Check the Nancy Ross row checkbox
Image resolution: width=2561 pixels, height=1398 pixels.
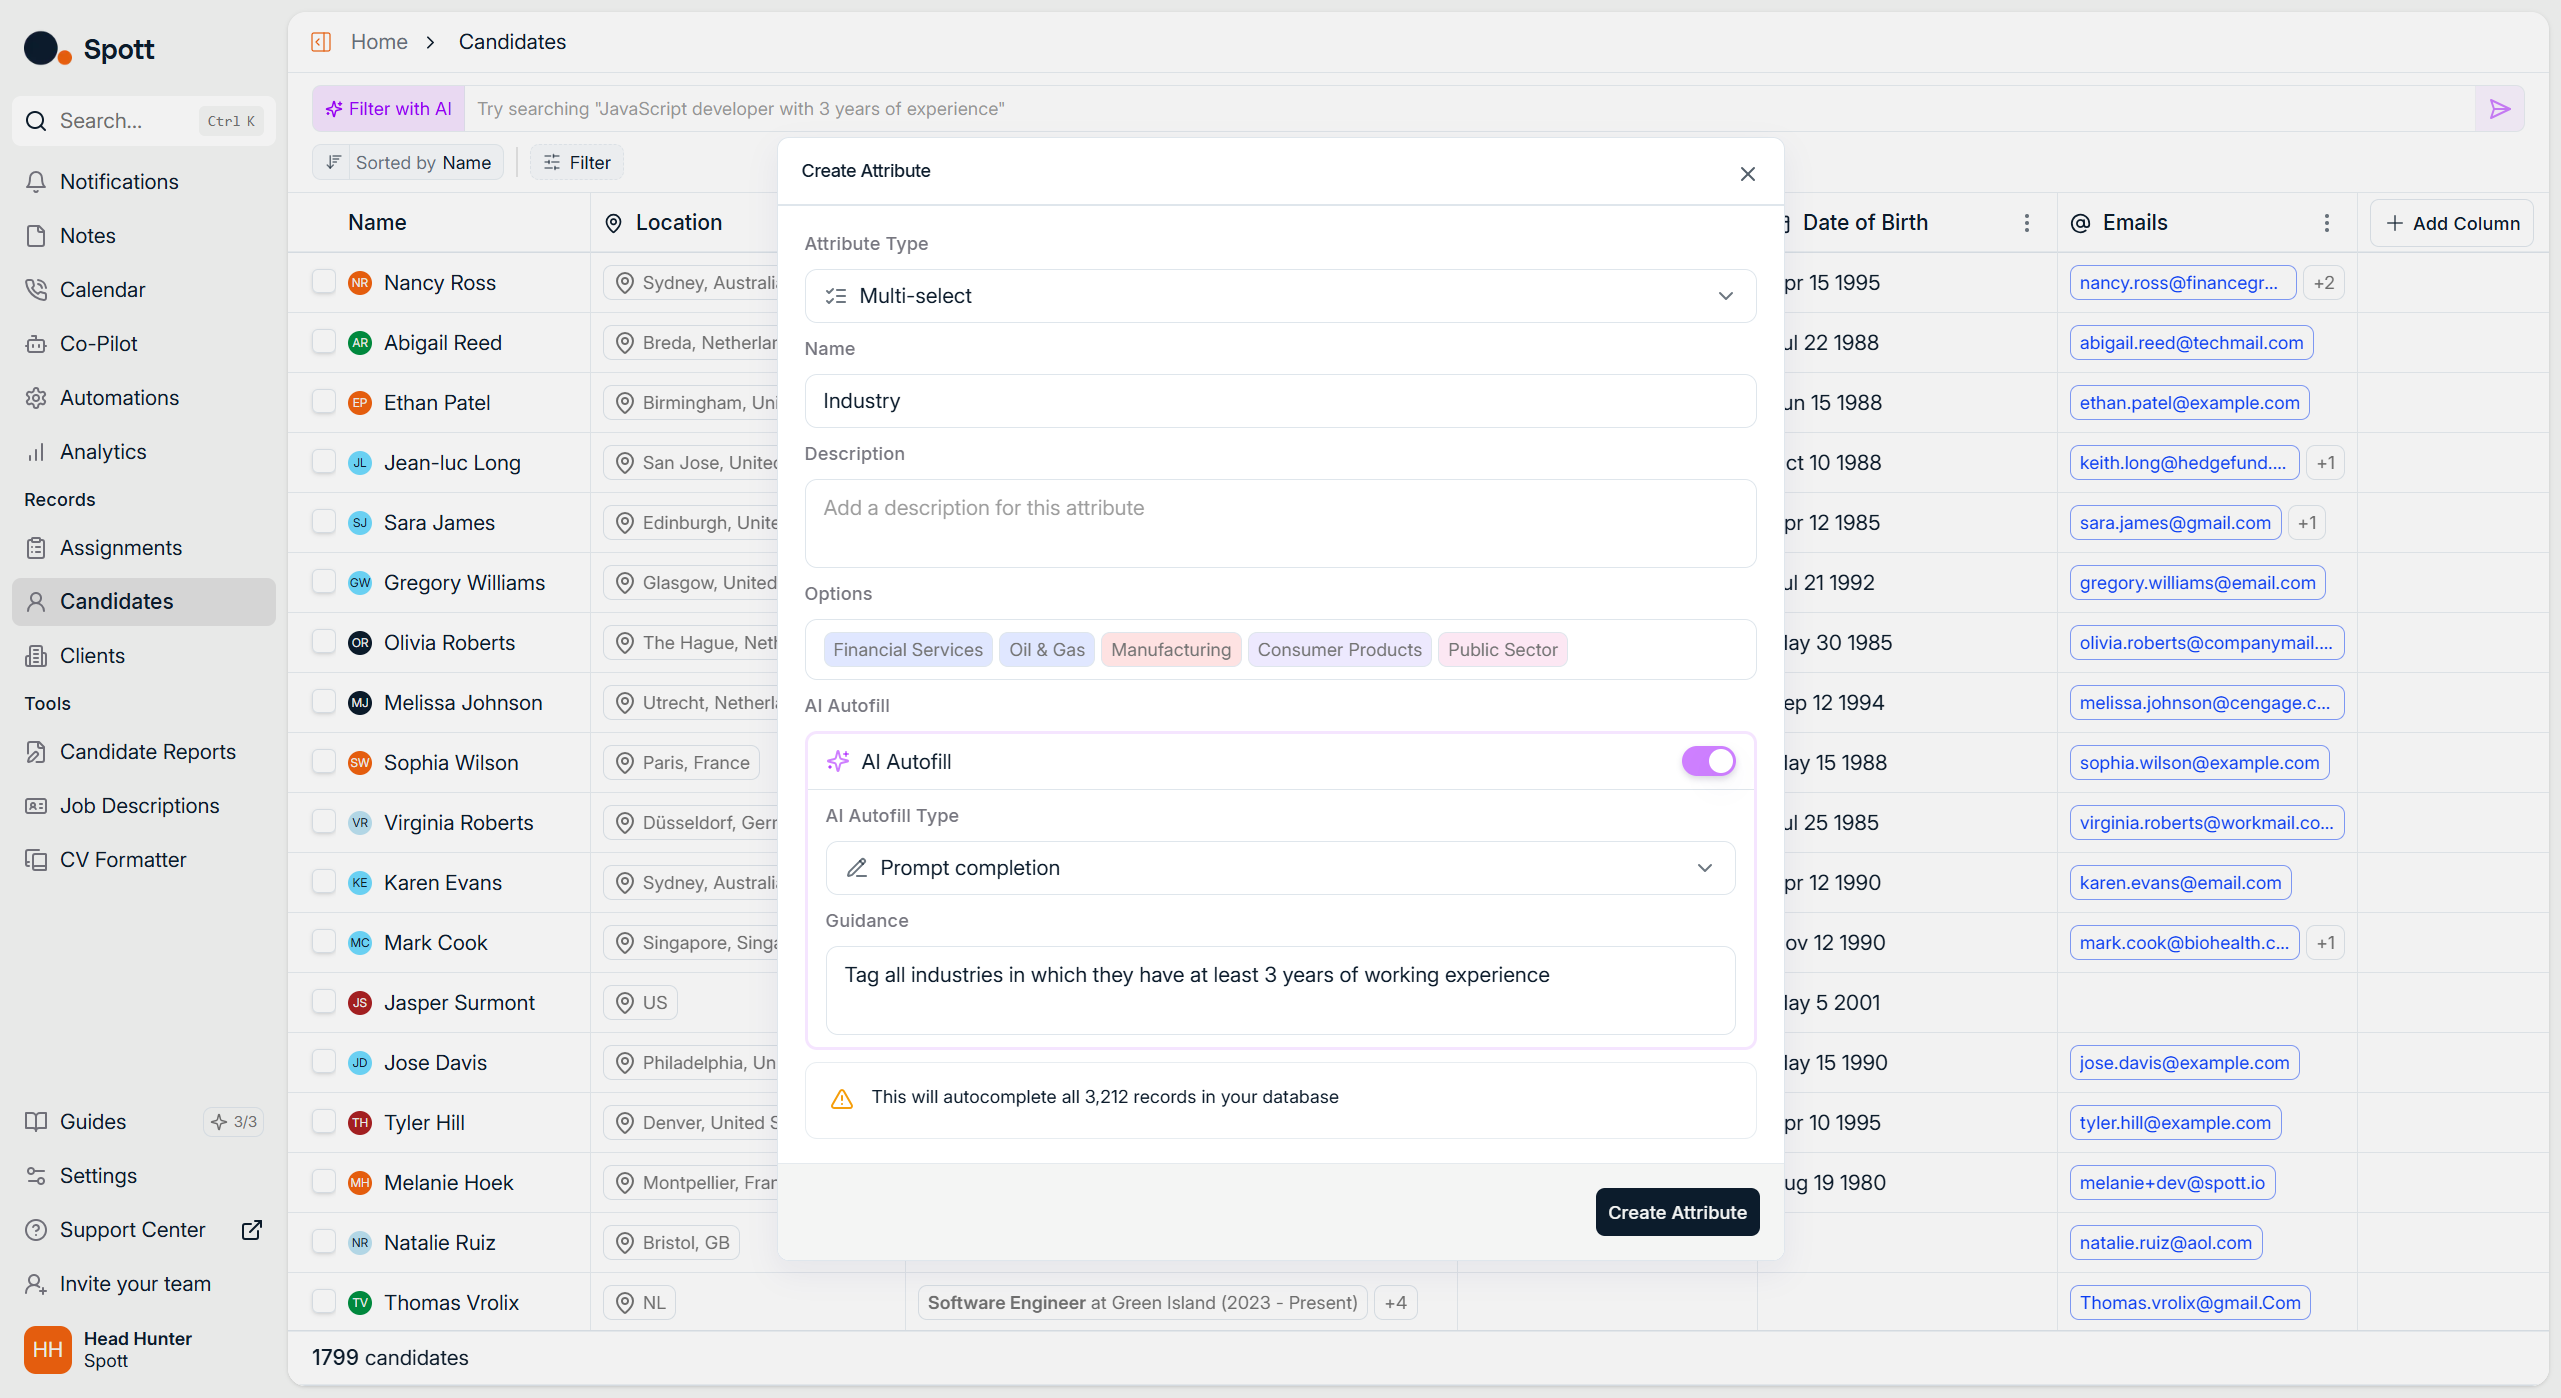click(323, 282)
